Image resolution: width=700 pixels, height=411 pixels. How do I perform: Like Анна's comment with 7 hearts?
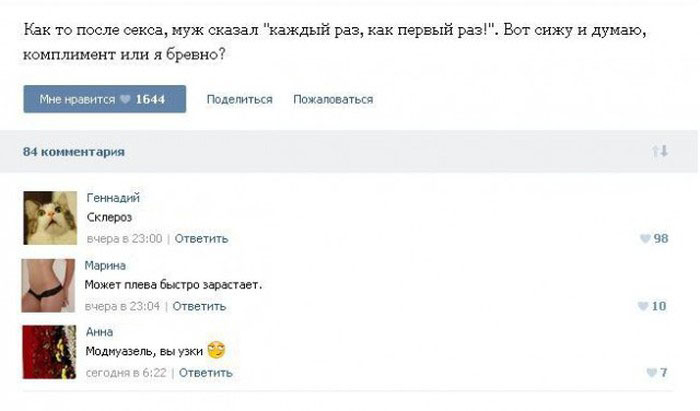coord(657,372)
